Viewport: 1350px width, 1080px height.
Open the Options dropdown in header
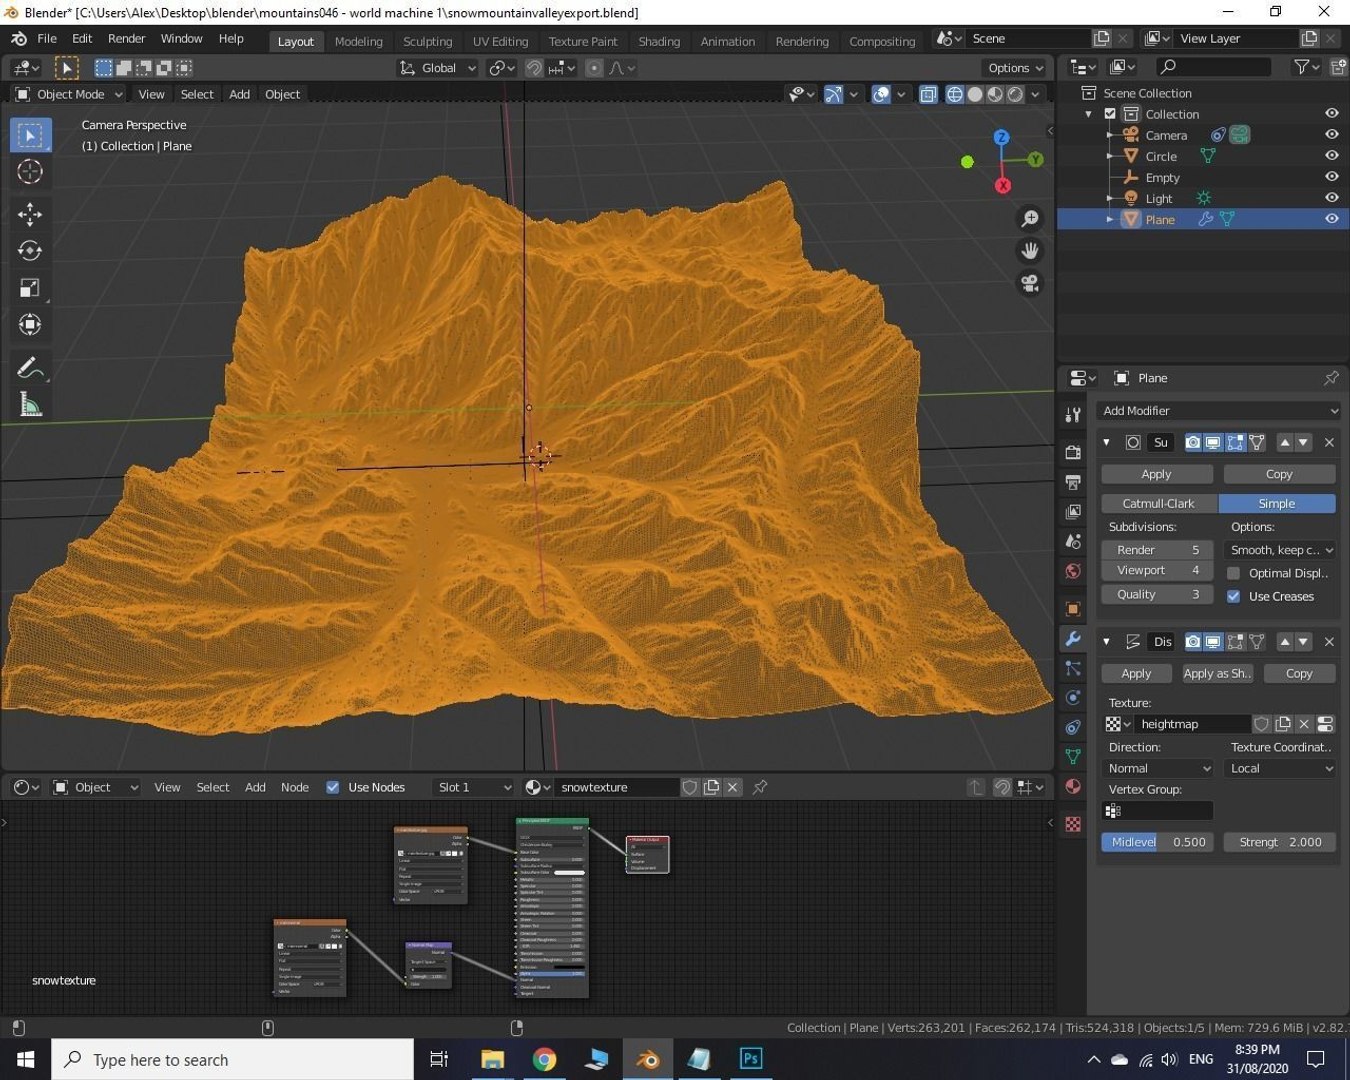click(x=1015, y=68)
